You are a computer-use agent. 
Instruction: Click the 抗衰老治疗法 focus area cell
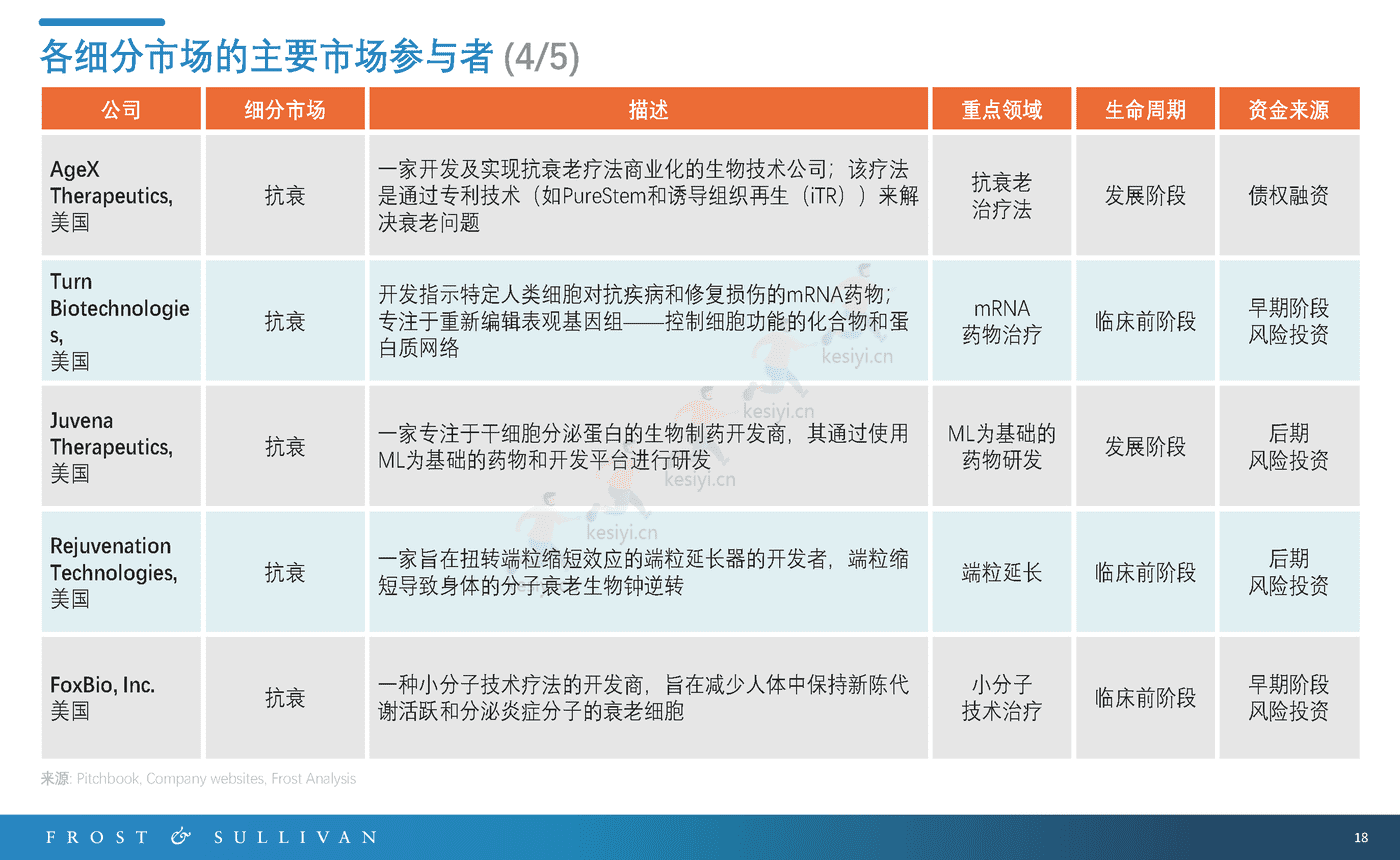(x=1001, y=195)
